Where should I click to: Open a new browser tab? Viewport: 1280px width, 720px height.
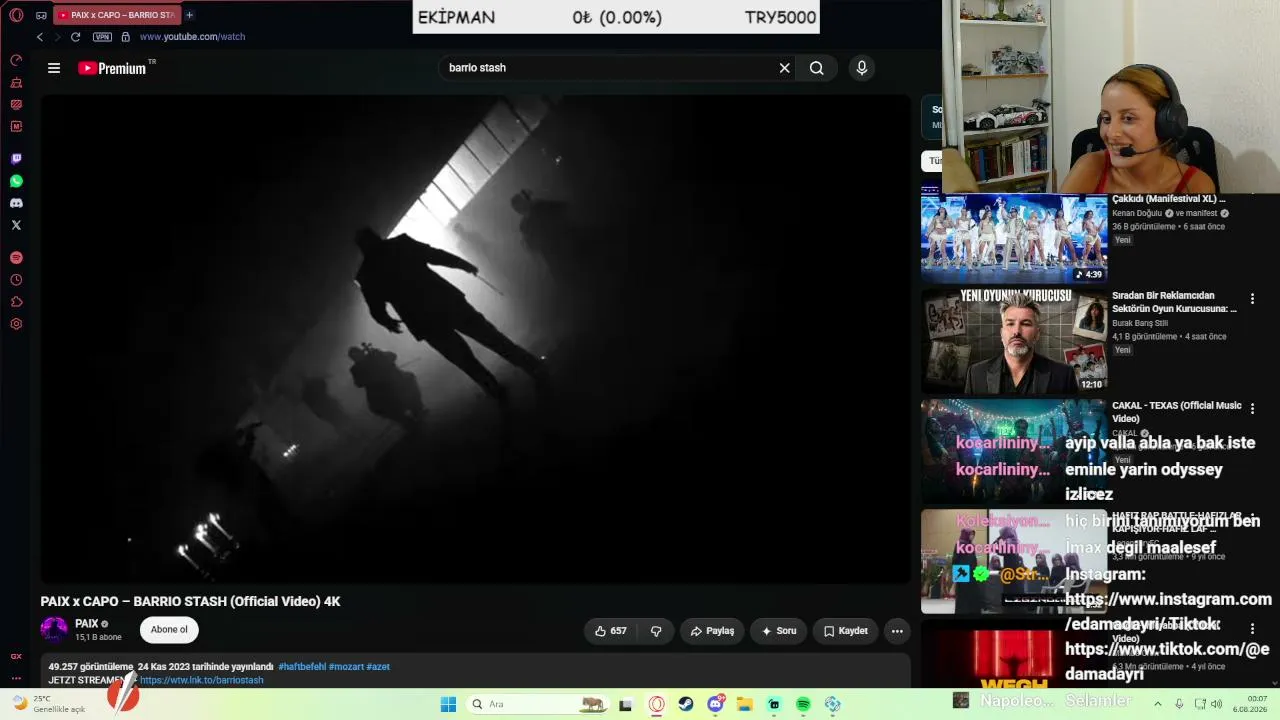[x=189, y=15]
